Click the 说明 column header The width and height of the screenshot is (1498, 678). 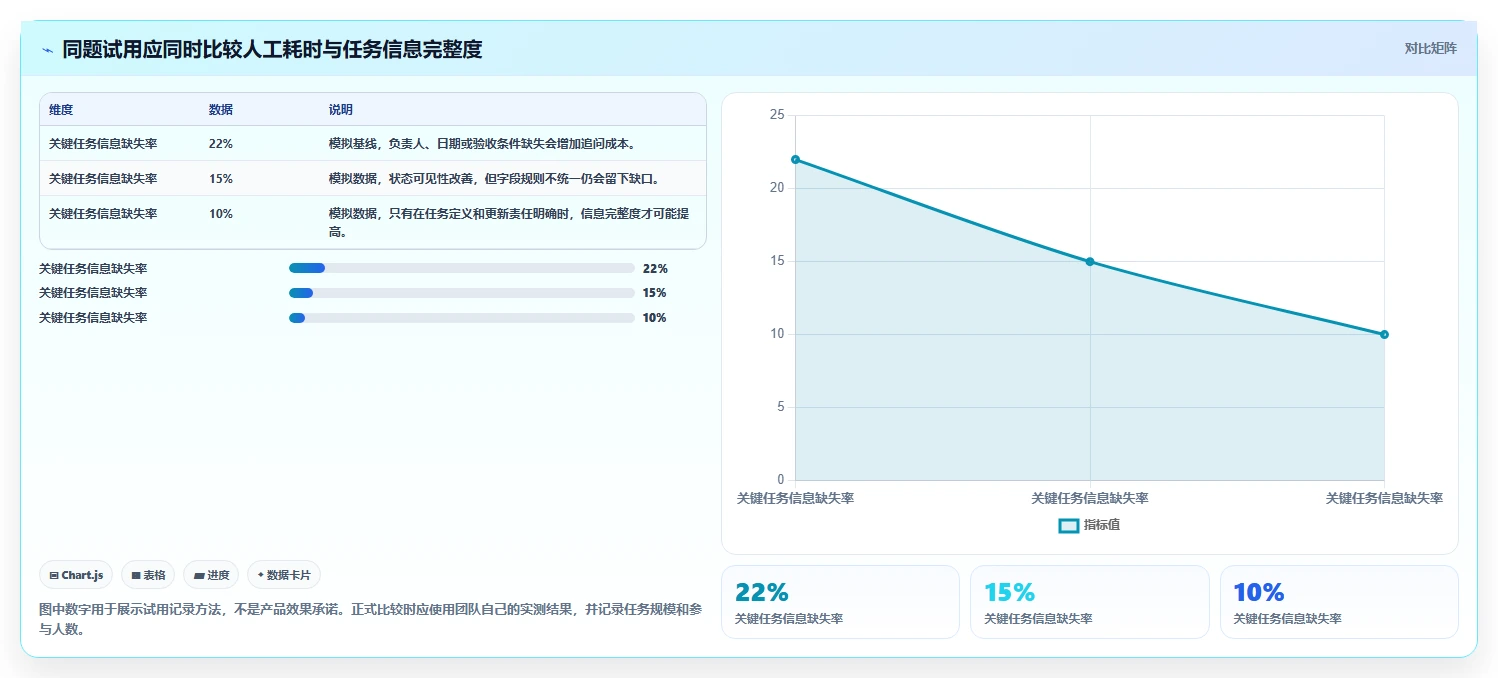(341, 110)
